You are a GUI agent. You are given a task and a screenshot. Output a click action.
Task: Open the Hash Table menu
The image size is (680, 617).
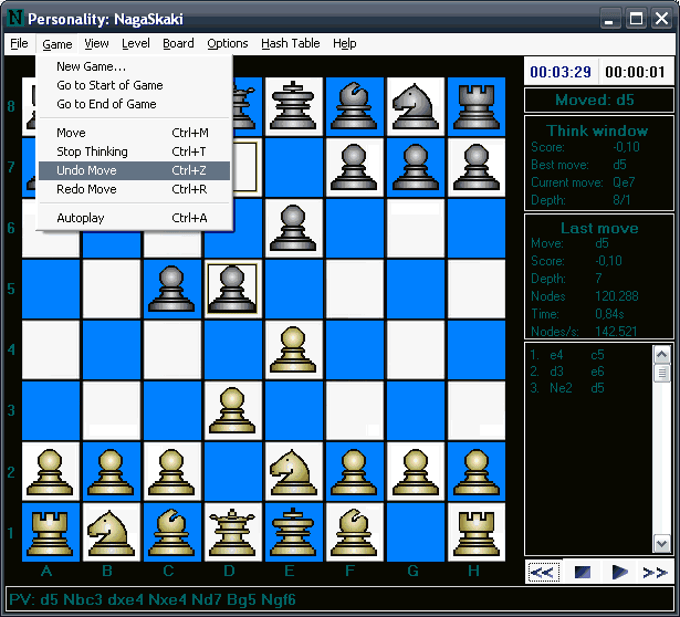(291, 44)
